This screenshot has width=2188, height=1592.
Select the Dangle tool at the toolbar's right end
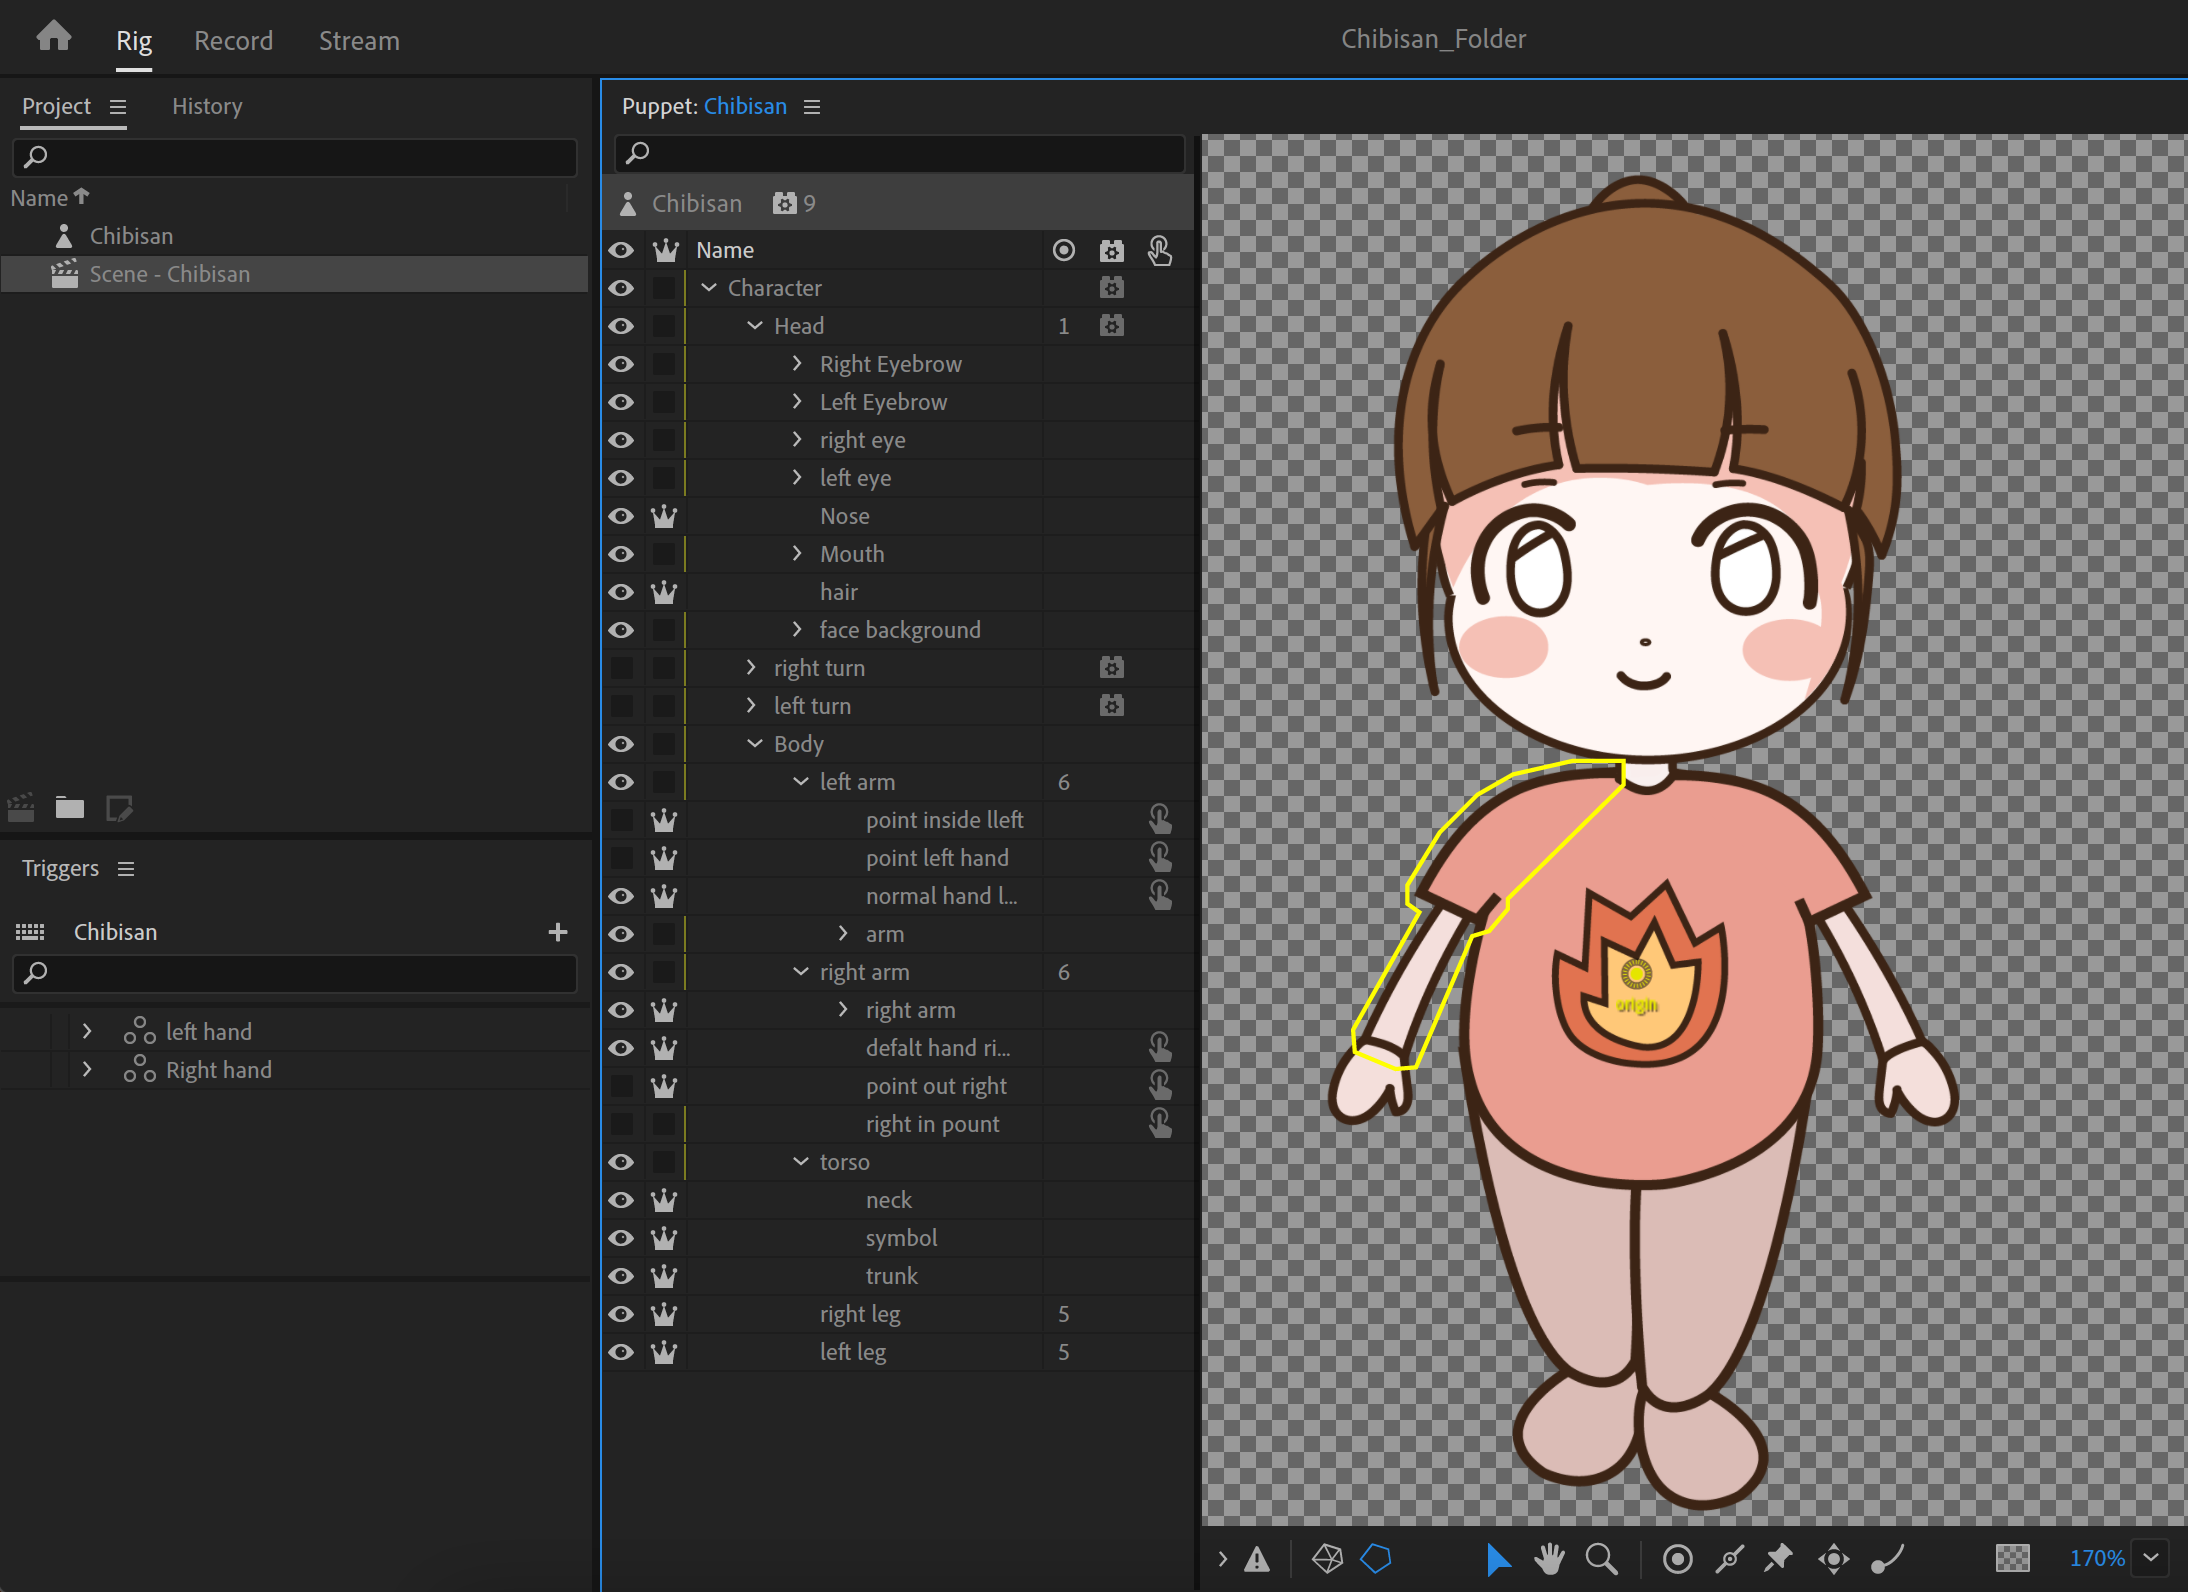tap(1888, 1558)
